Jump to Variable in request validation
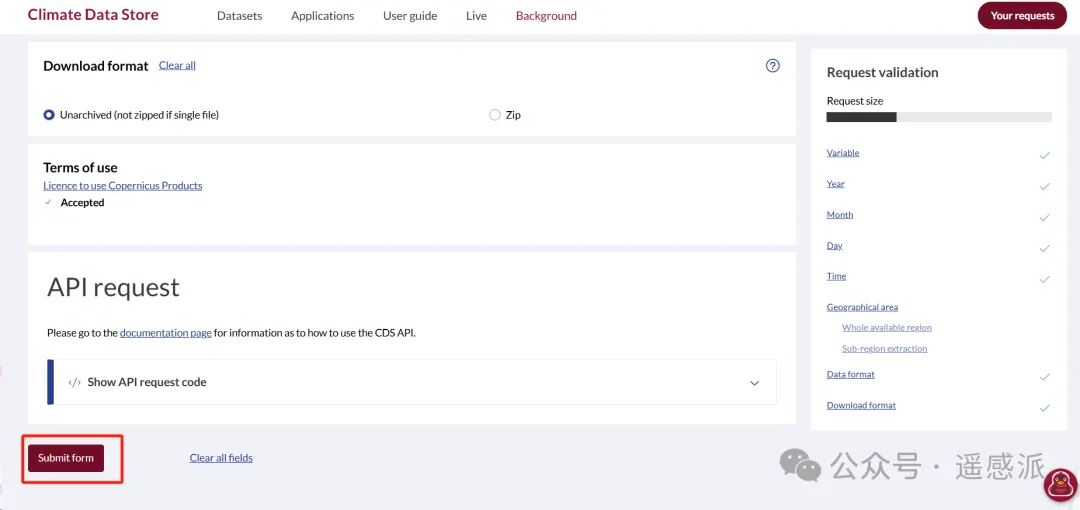 [843, 153]
